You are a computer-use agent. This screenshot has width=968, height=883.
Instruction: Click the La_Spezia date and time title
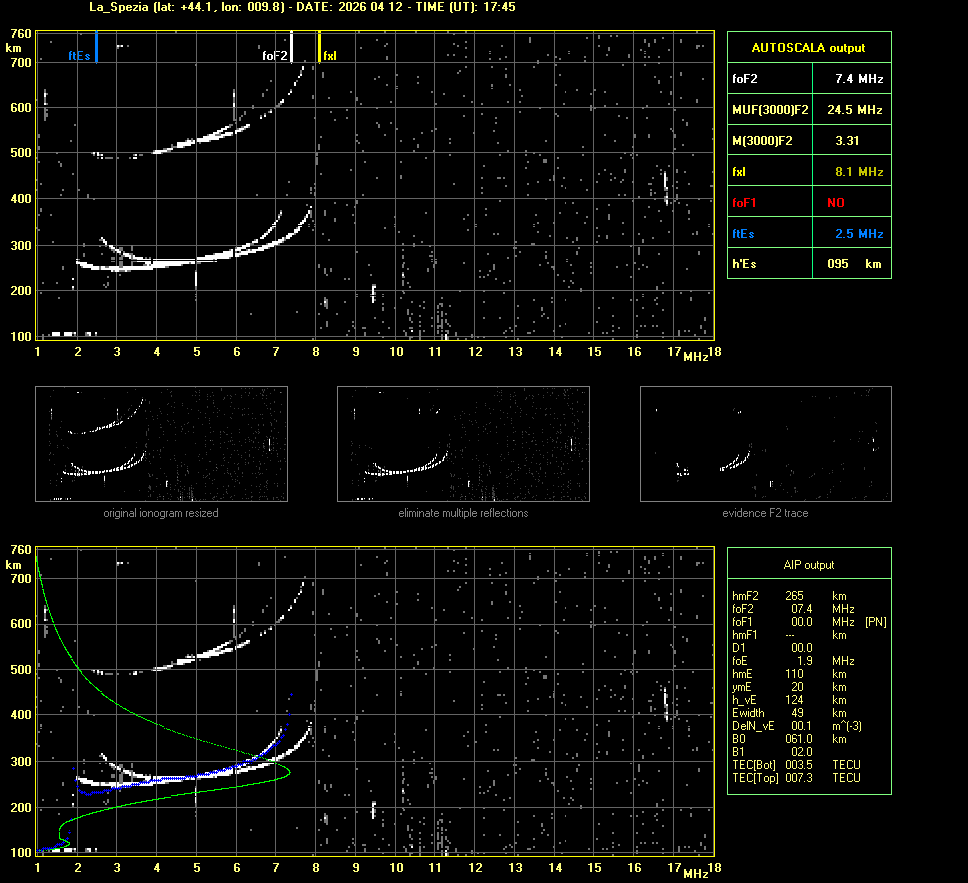click(x=288, y=7)
